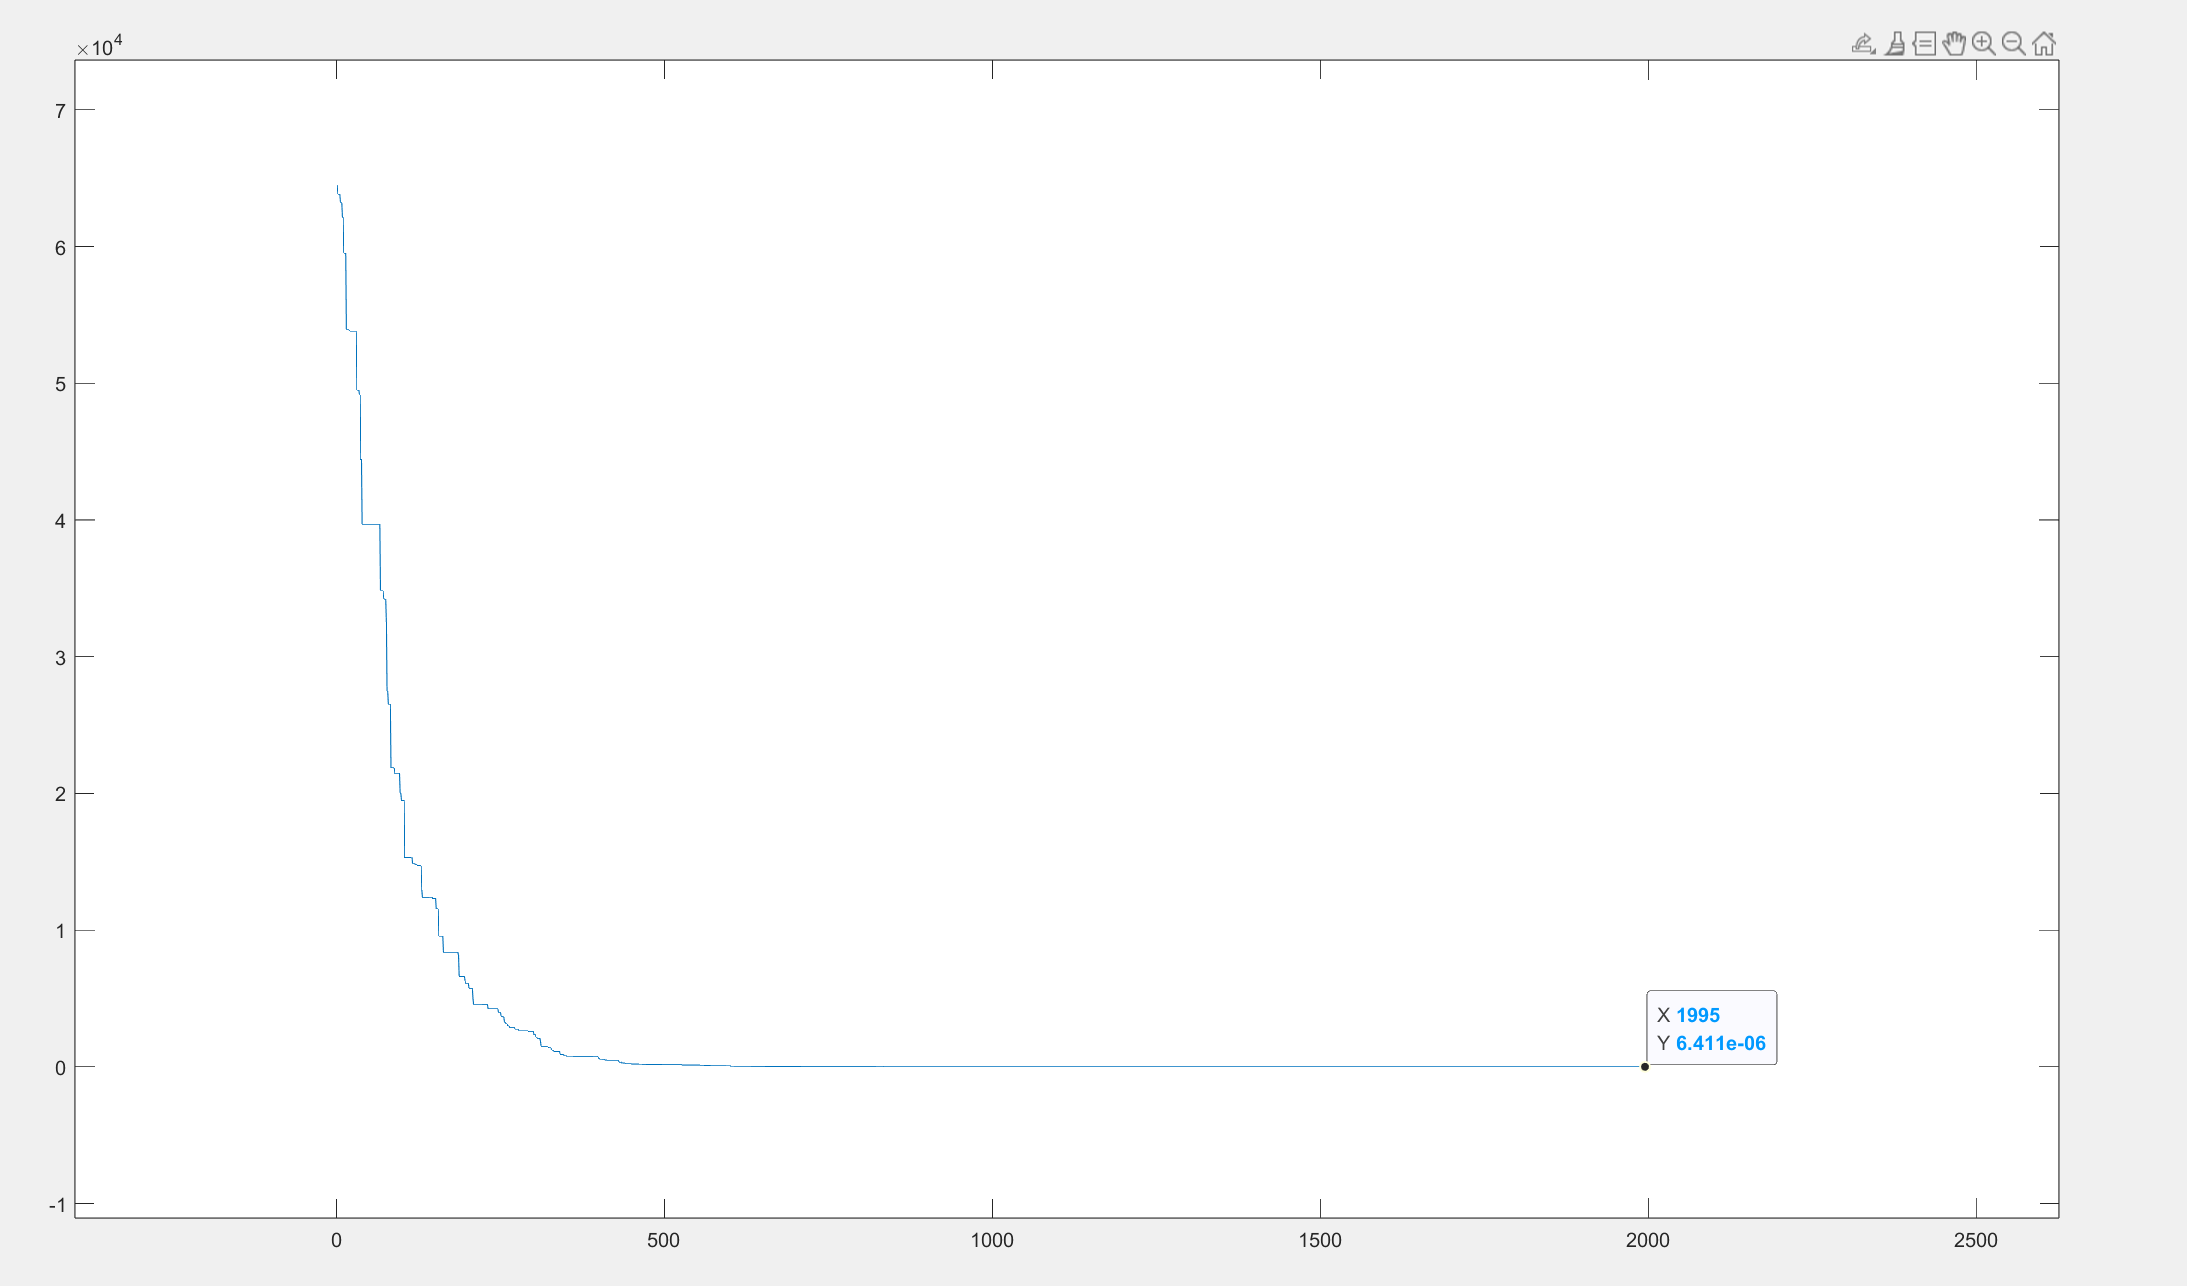Click the blue curve's steep descending section
This screenshot has height=1286, width=2187.
(x=387, y=650)
